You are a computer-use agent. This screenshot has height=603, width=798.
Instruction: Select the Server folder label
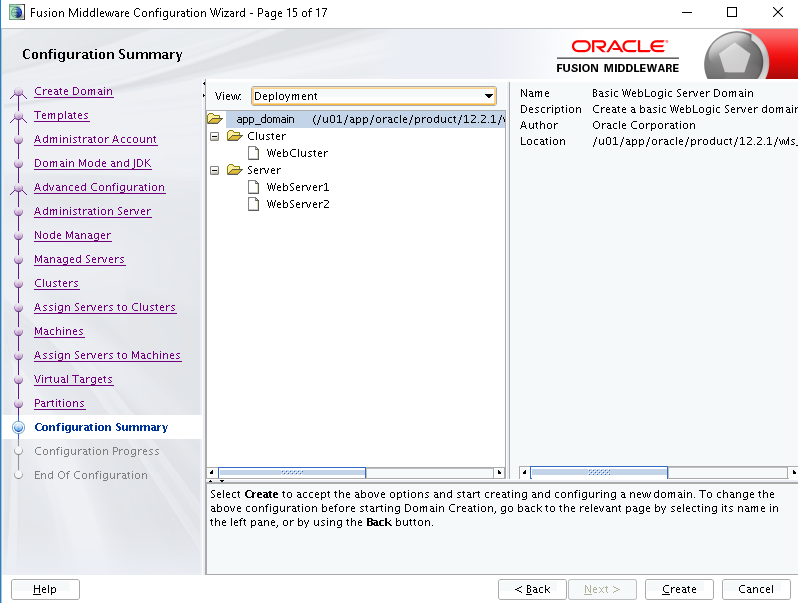click(264, 170)
